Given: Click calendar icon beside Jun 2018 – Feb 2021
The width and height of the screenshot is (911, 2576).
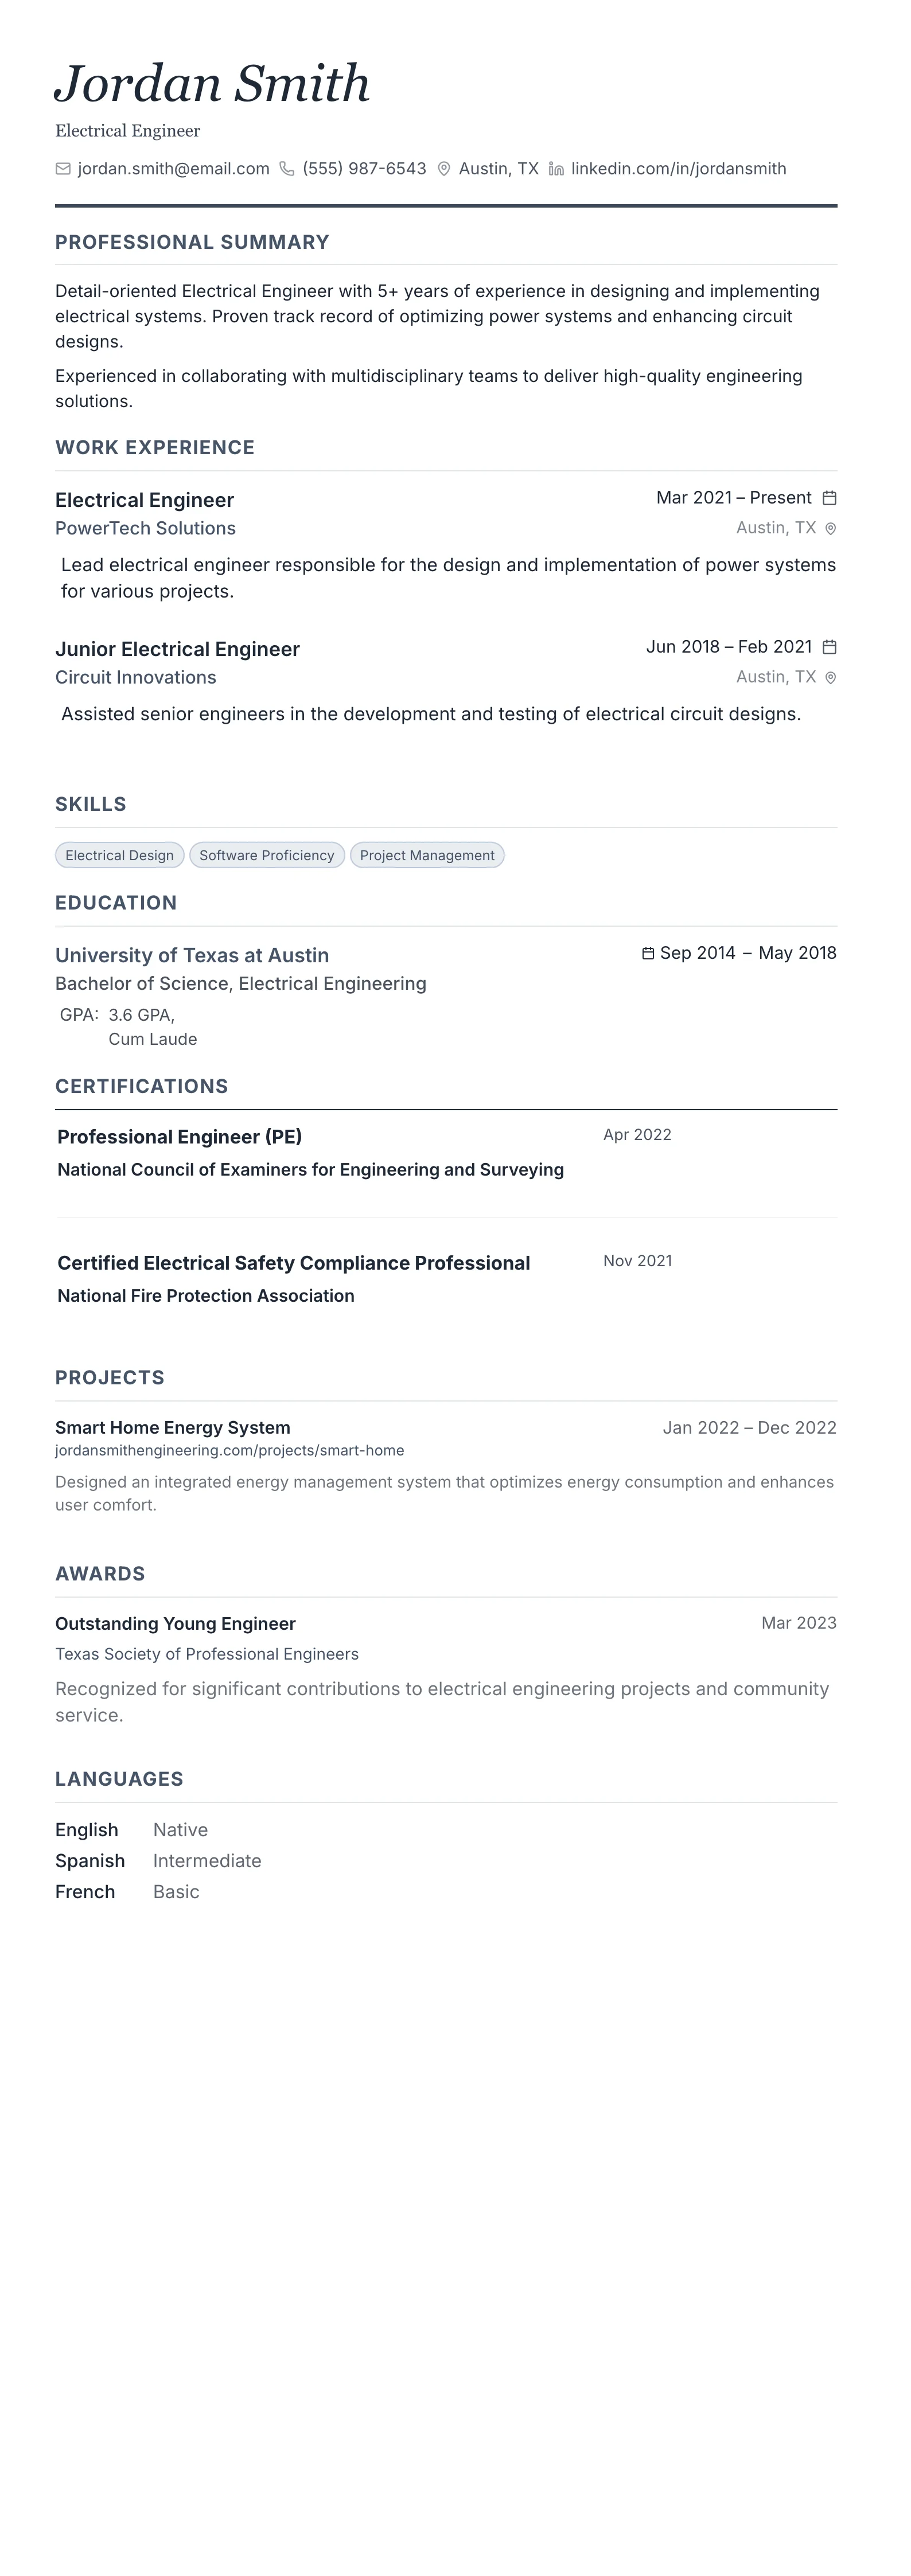Looking at the screenshot, I should click(829, 647).
